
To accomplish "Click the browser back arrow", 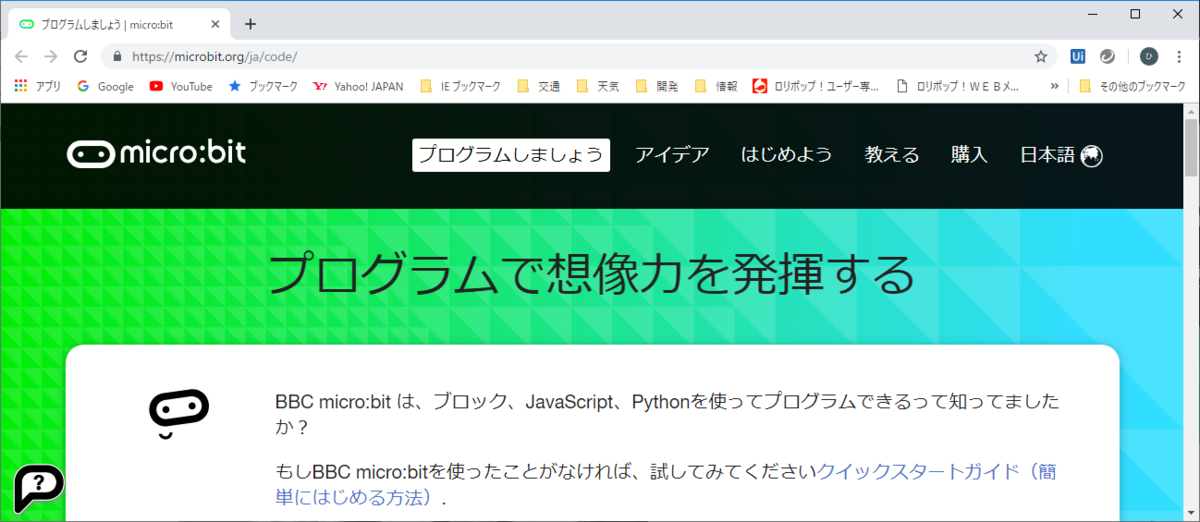I will point(21,57).
